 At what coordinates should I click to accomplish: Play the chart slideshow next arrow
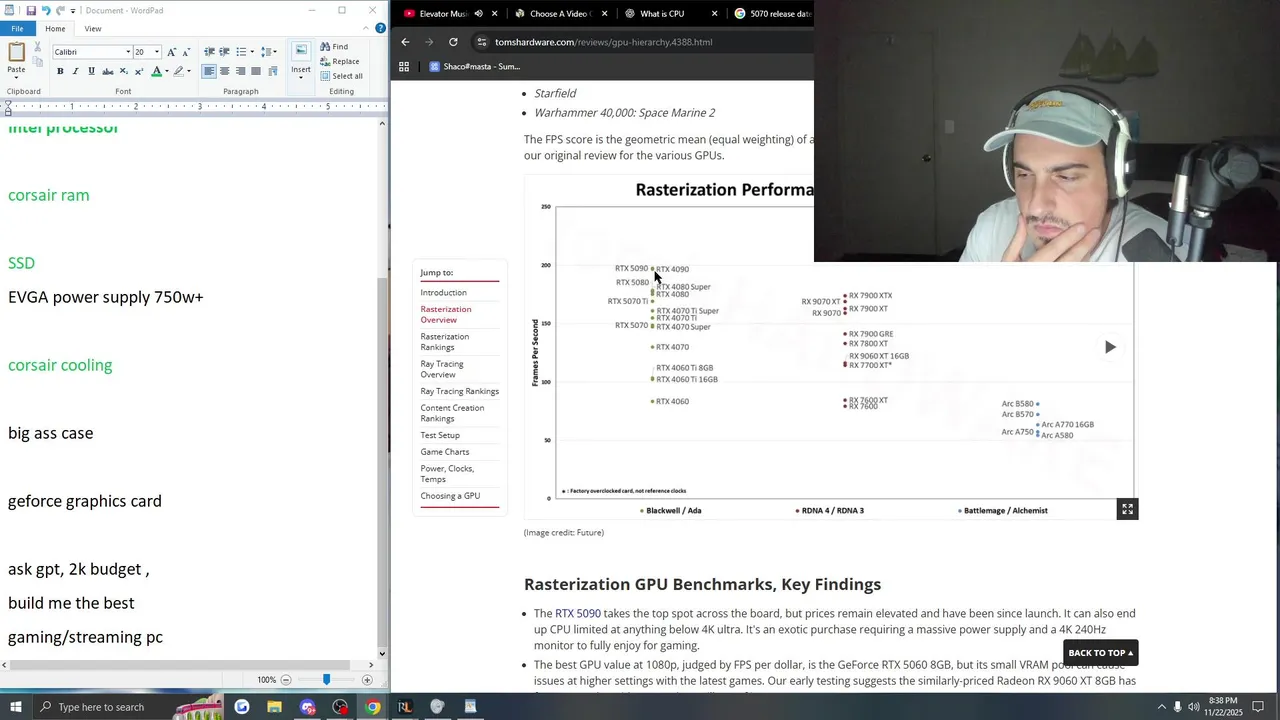pos(1110,347)
